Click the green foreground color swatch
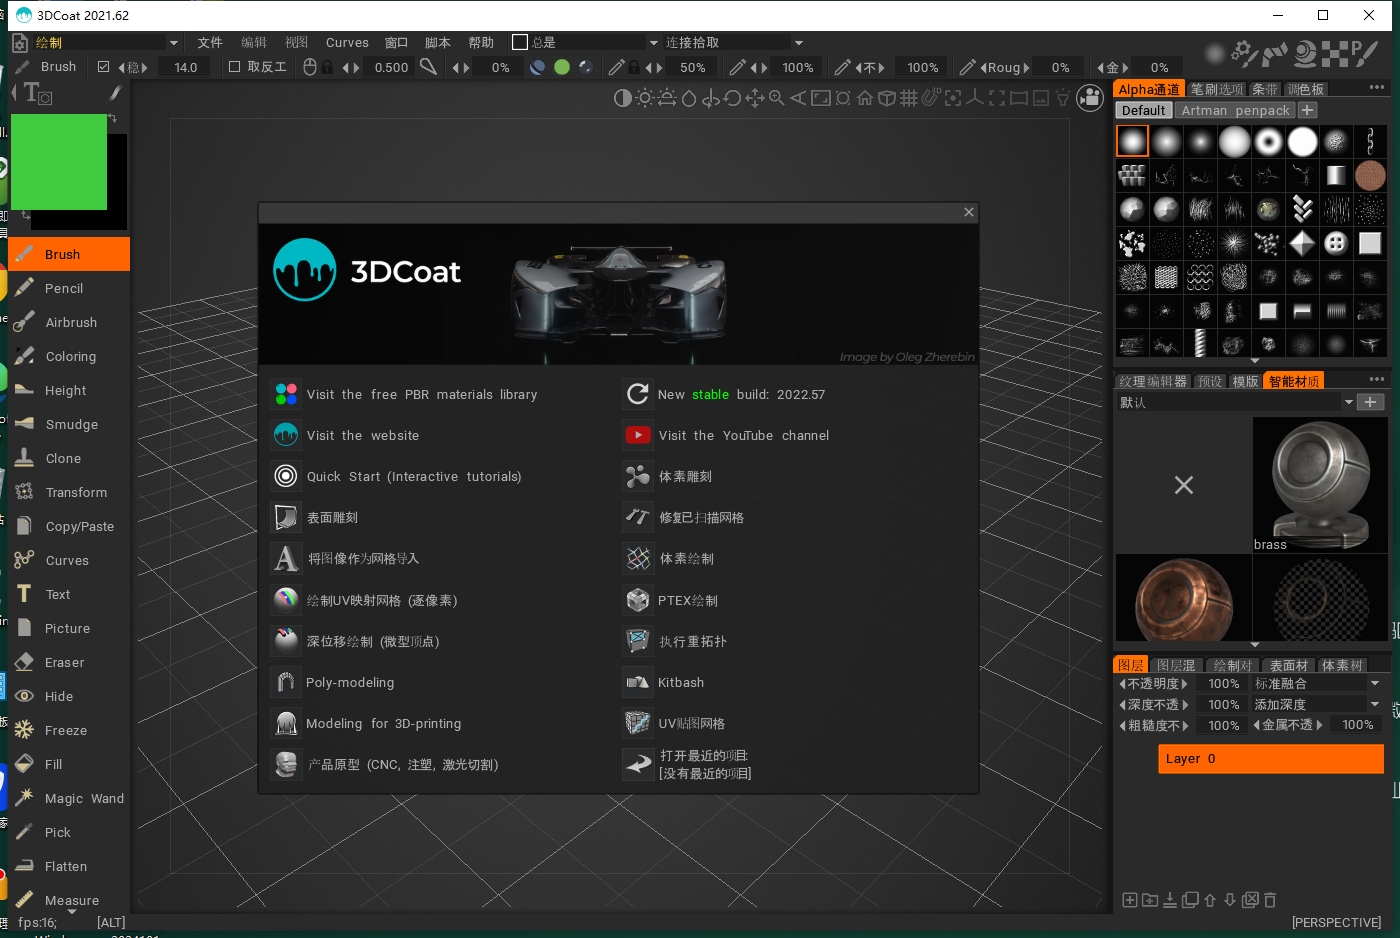 tap(58, 162)
